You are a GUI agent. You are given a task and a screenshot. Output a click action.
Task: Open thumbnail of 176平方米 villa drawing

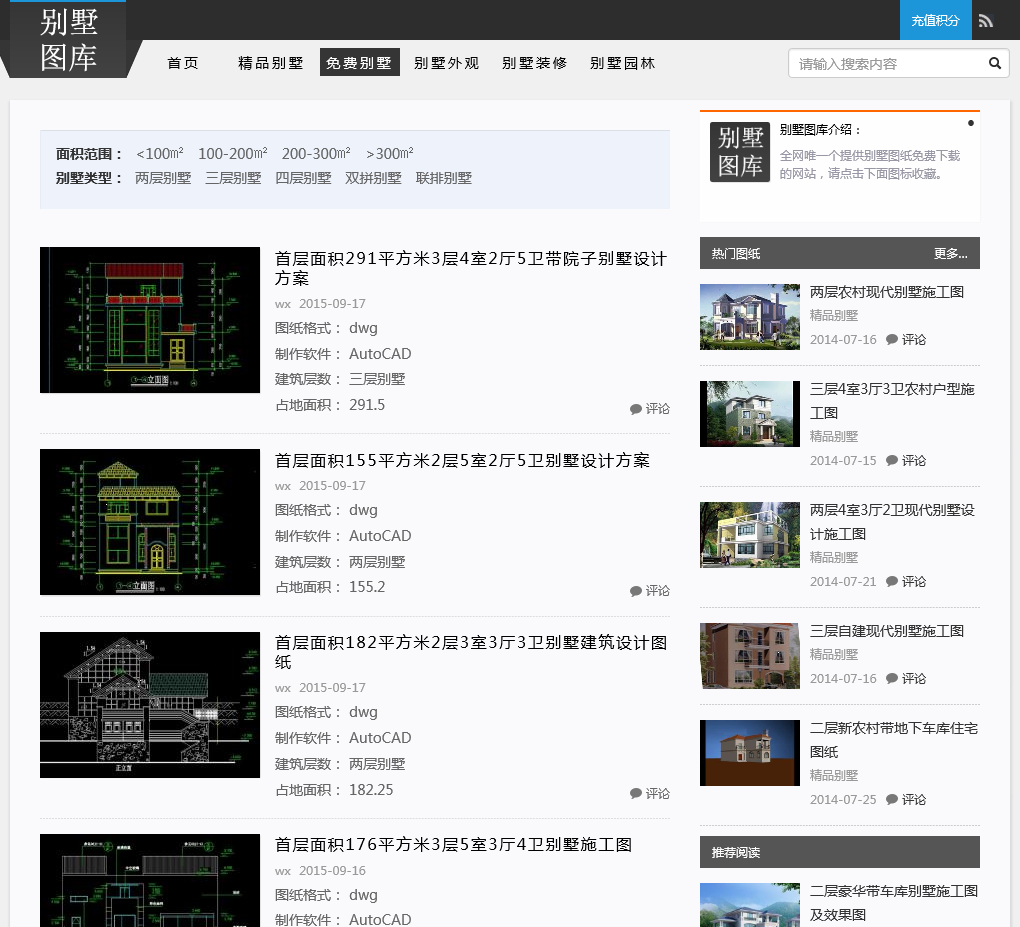(x=150, y=880)
